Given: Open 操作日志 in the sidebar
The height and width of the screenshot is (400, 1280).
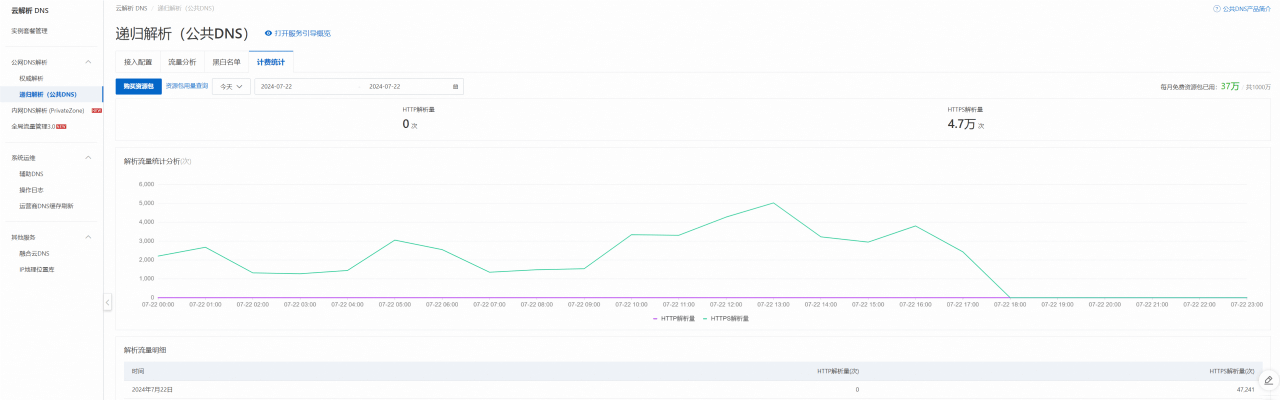Looking at the screenshot, I should pyautogui.click(x=31, y=190).
